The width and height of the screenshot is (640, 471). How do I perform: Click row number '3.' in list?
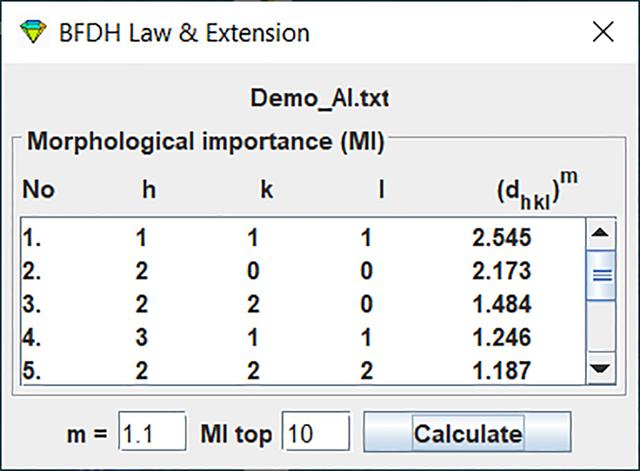(x=31, y=304)
